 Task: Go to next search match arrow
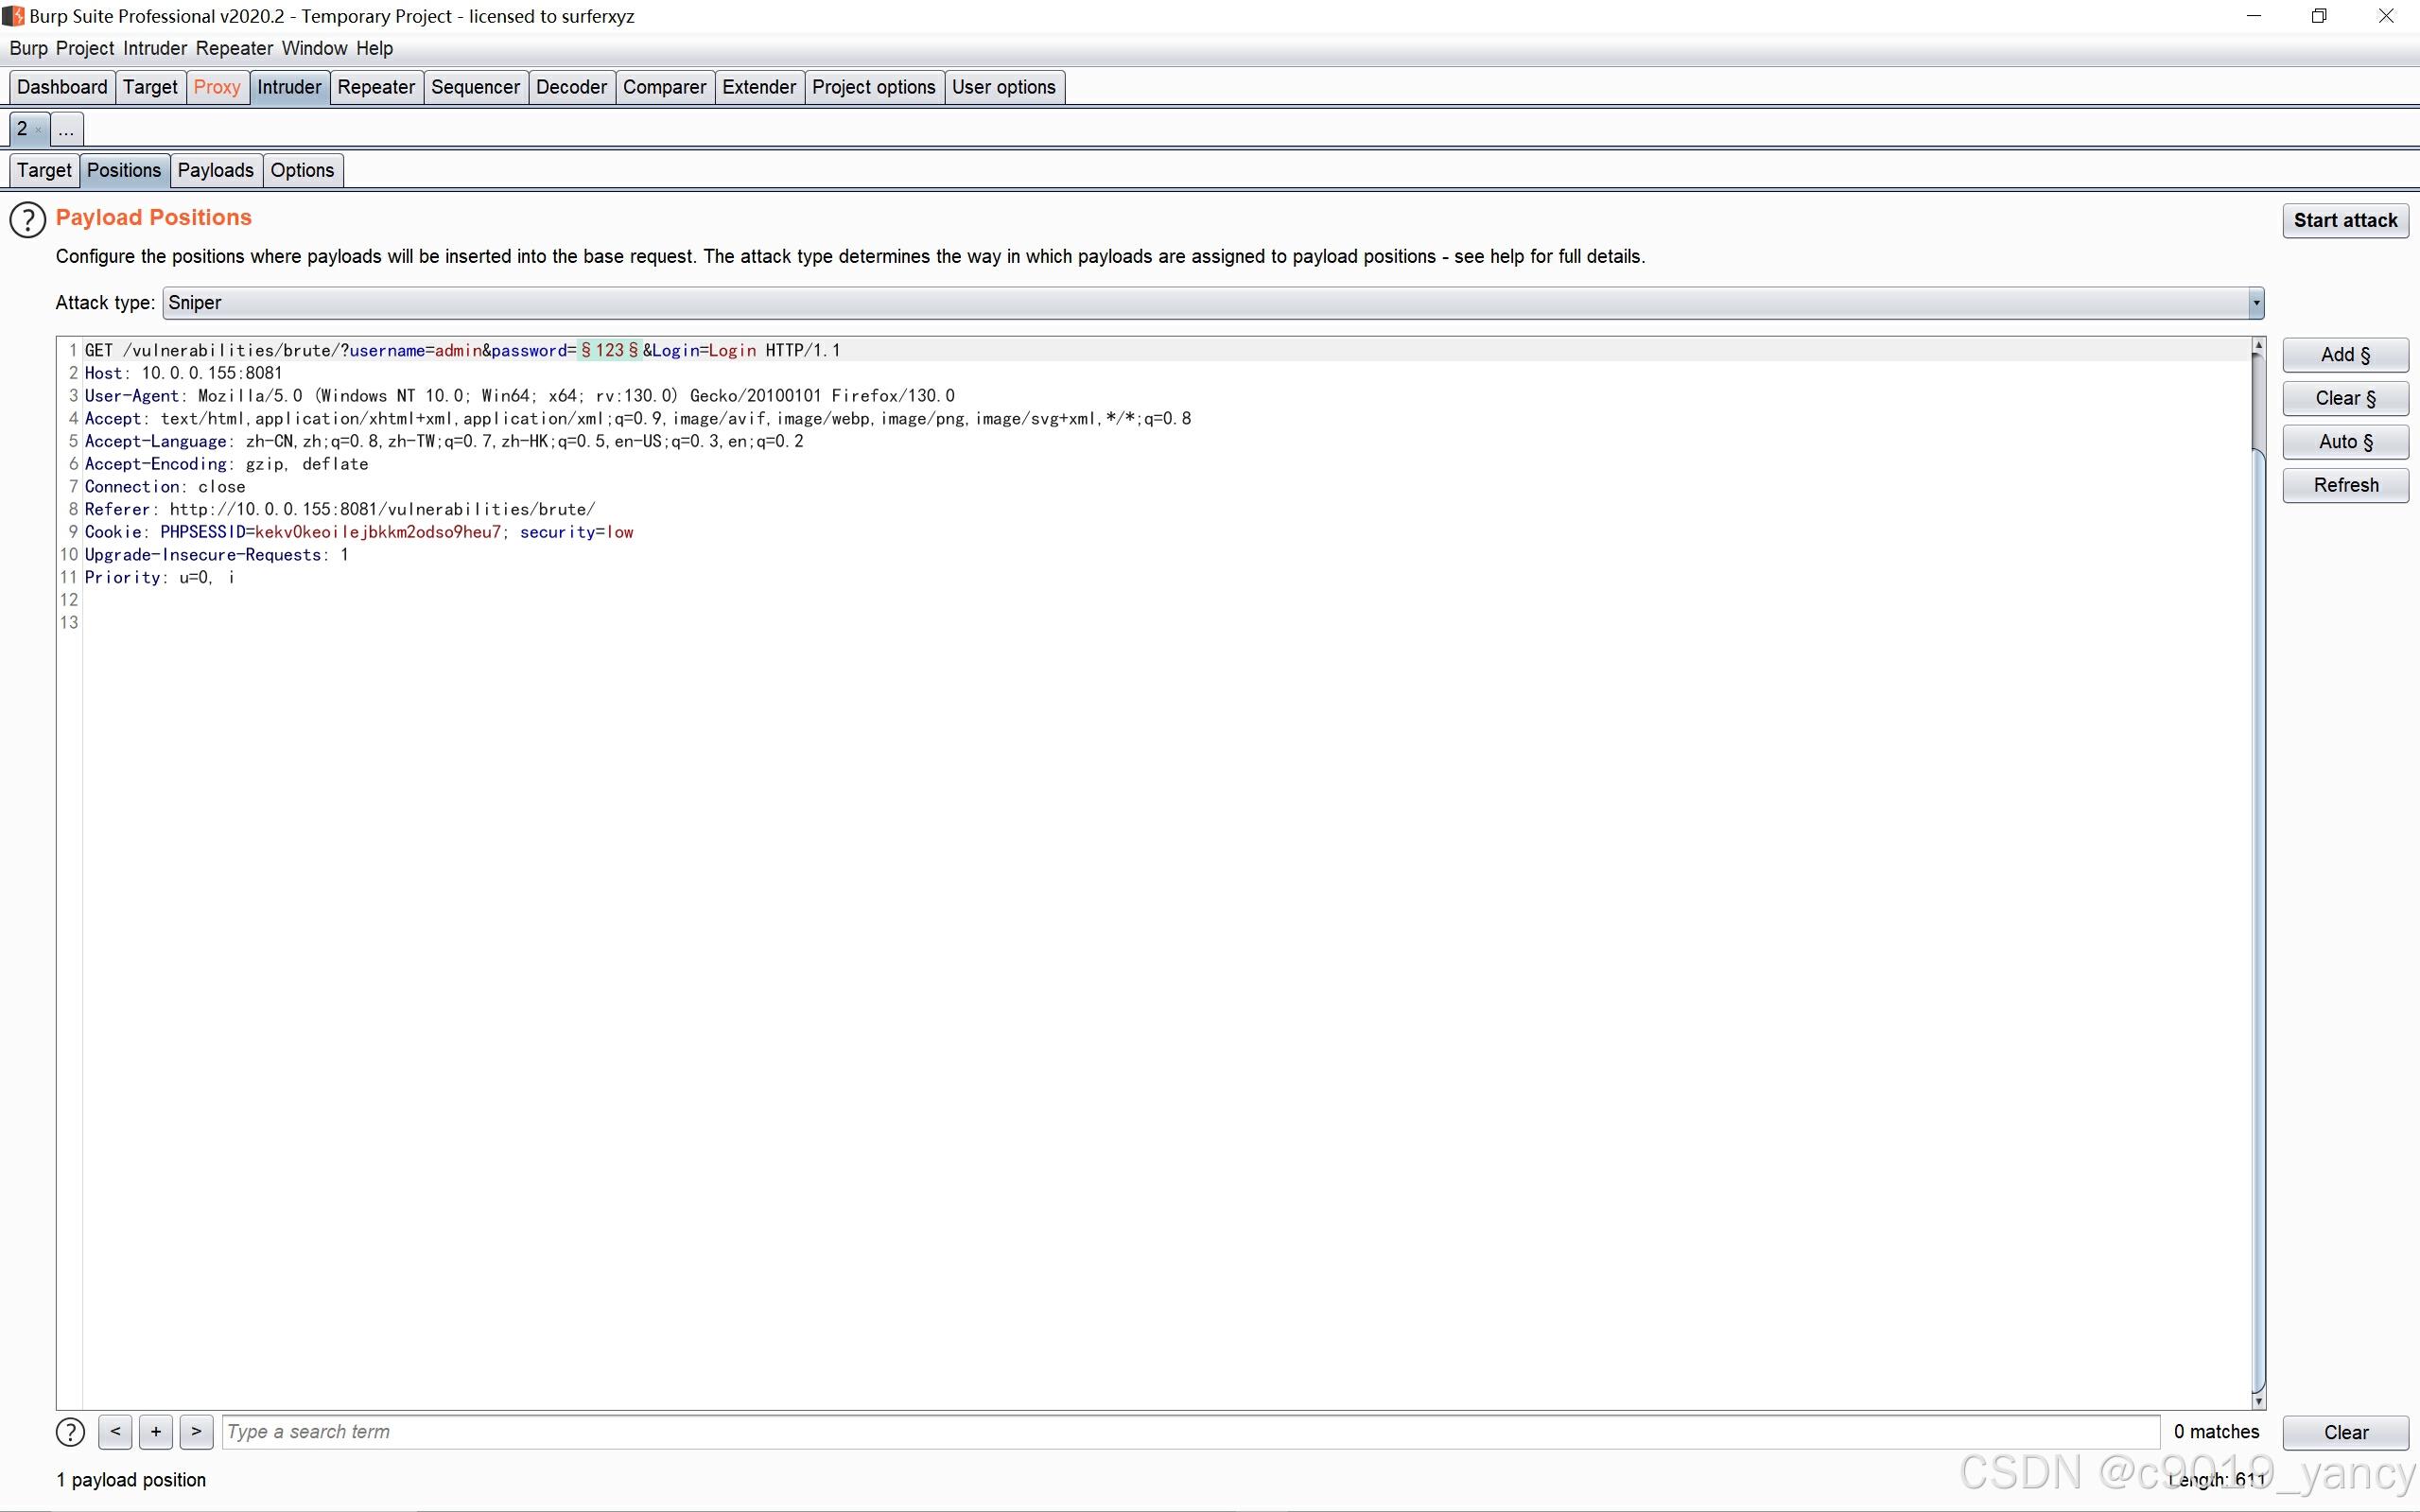pyautogui.click(x=196, y=1432)
